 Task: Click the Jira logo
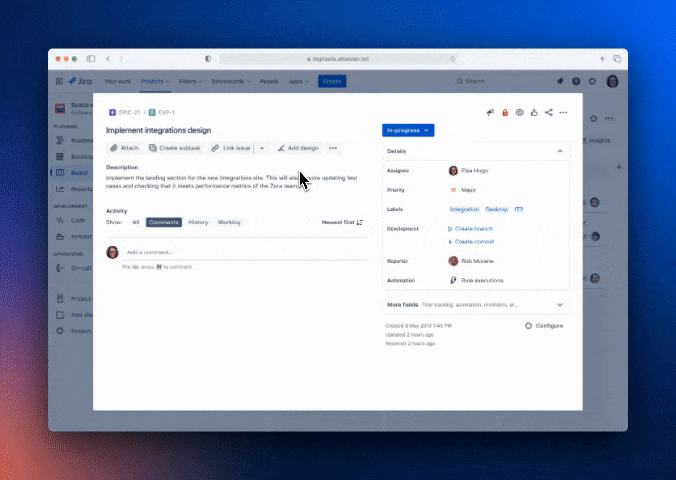[x=80, y=81]
